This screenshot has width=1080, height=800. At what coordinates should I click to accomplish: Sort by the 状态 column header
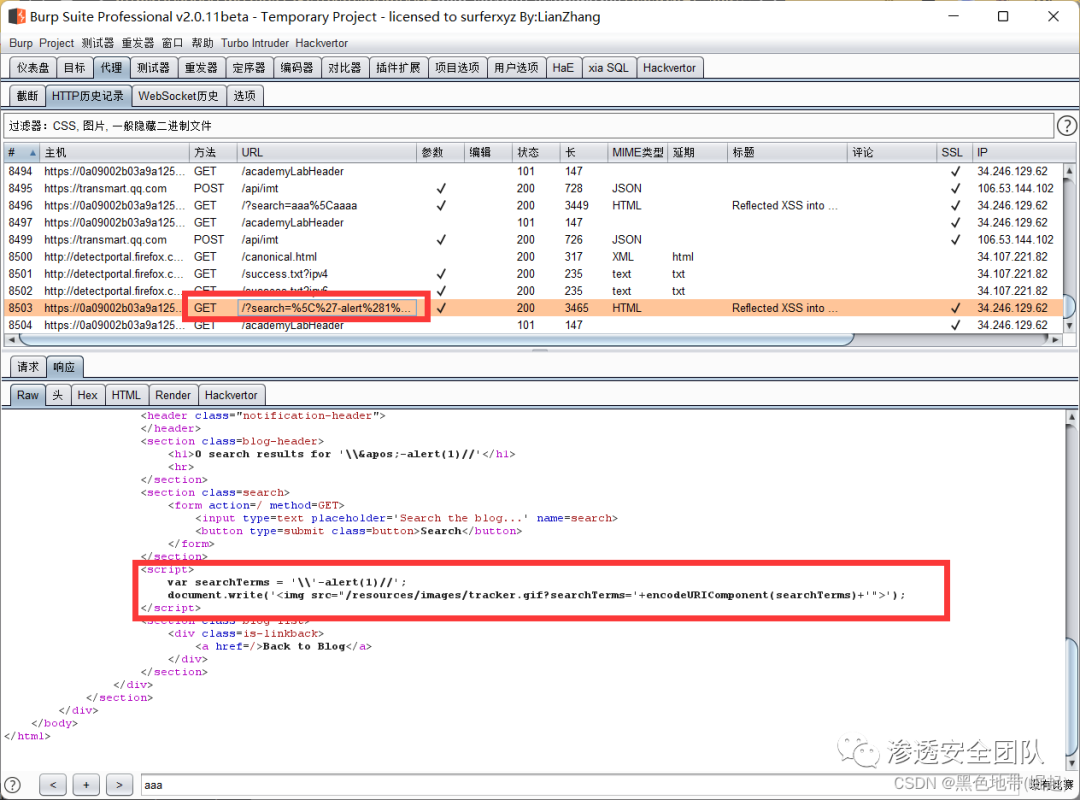tap(535, 152)
